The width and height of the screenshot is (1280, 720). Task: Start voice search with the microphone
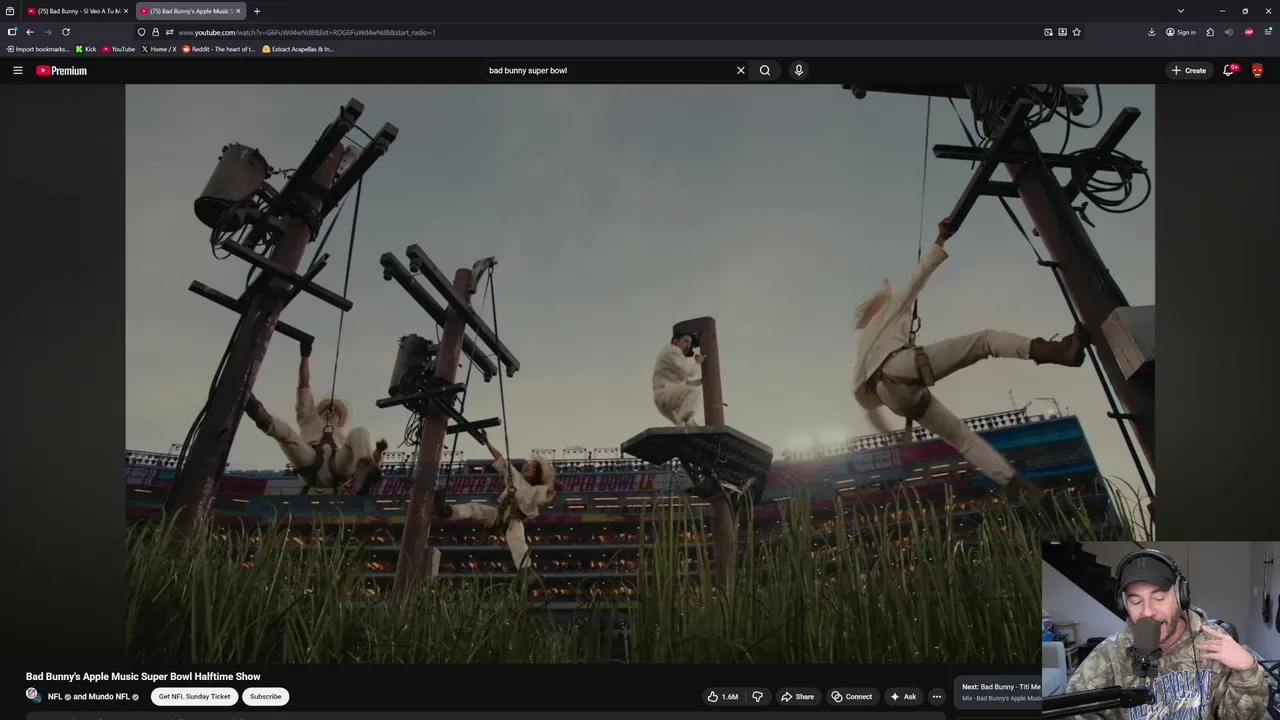[798, 70]
